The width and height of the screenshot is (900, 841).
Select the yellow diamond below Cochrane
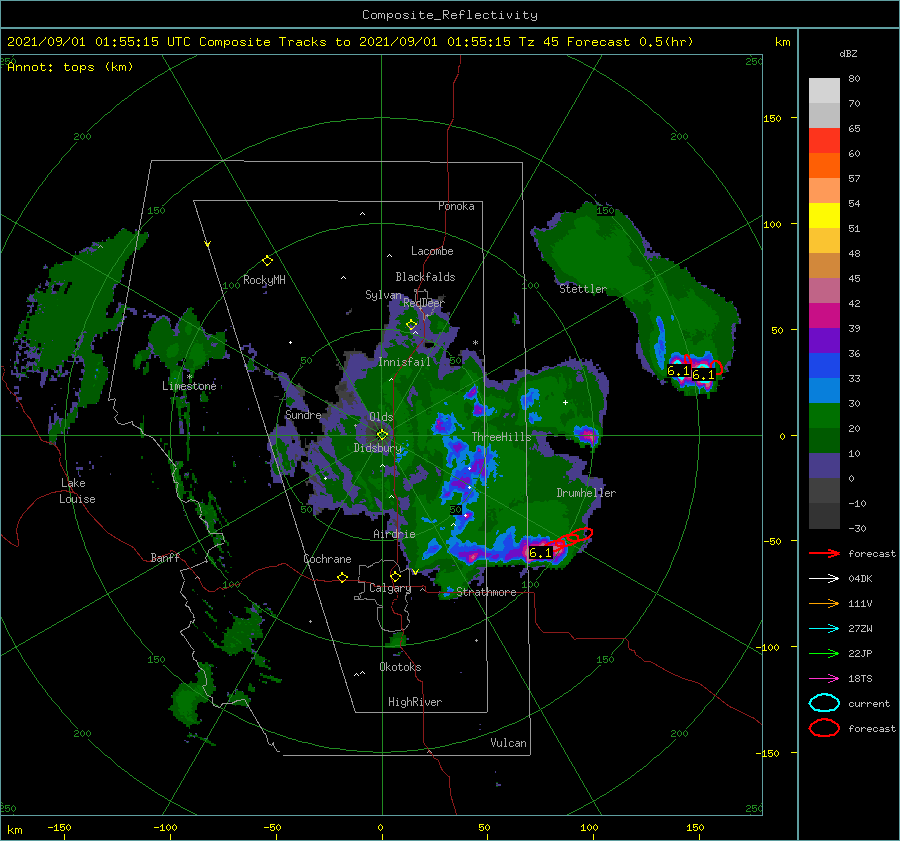coord(342,578)
